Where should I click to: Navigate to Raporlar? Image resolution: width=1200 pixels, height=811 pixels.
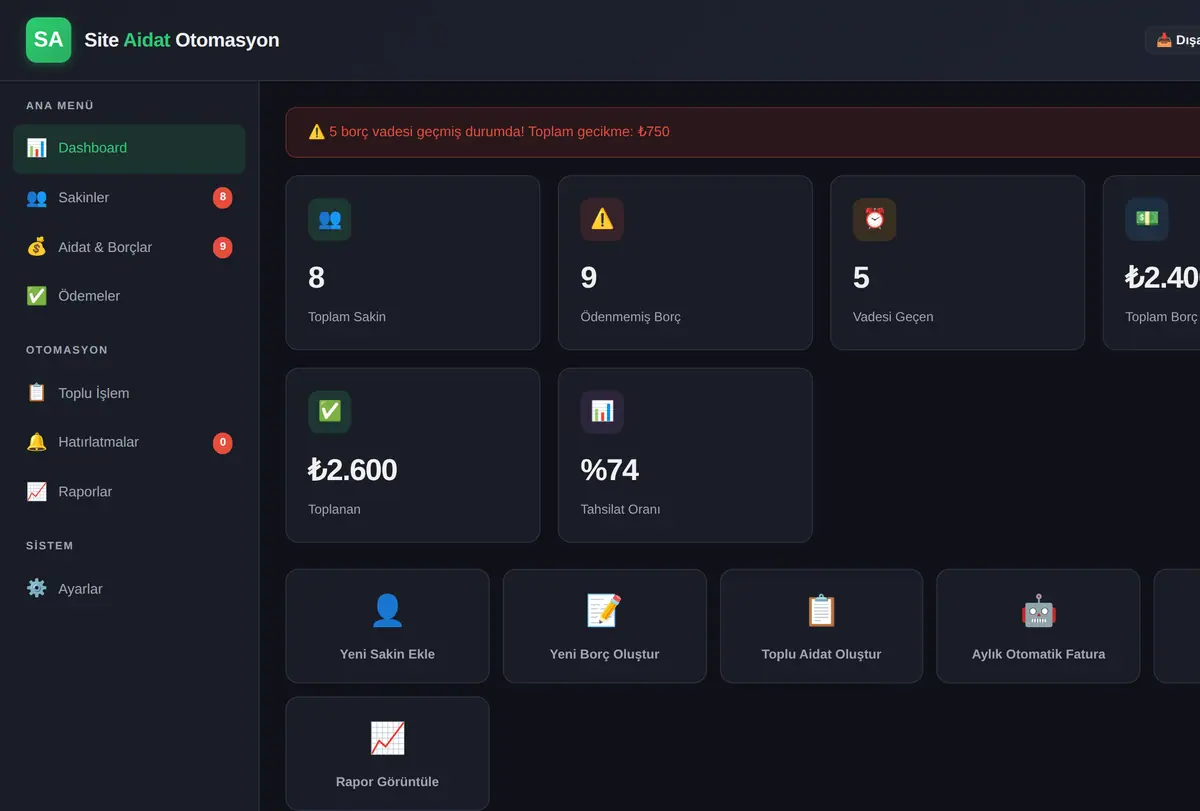tap(129, 492)
